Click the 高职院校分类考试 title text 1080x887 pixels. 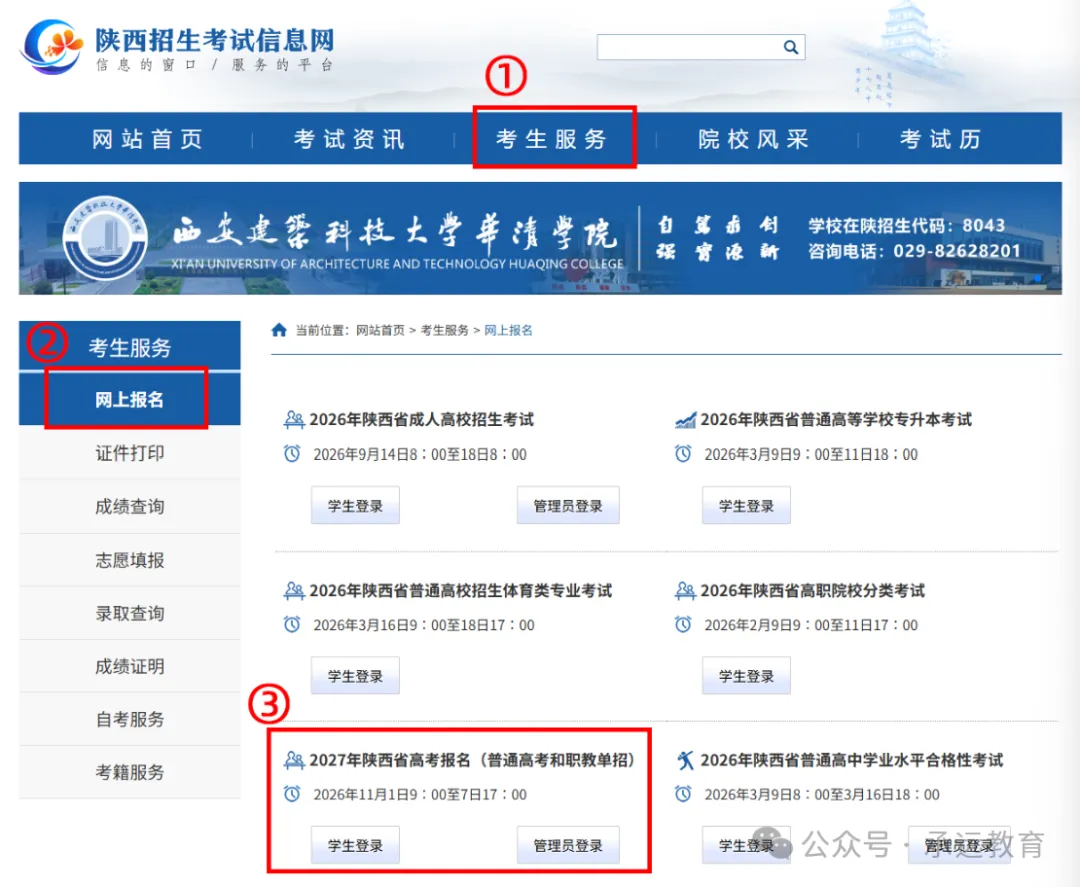click(813, 590)
